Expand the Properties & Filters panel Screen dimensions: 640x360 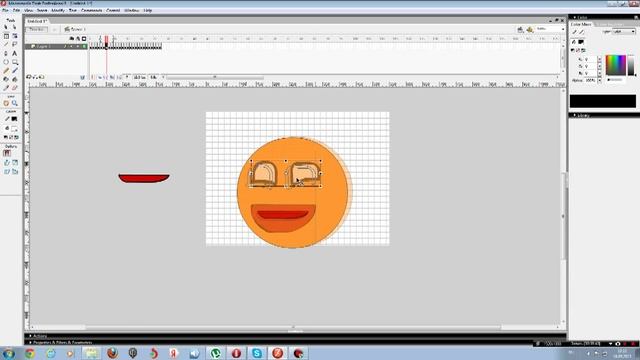(295, 342)
